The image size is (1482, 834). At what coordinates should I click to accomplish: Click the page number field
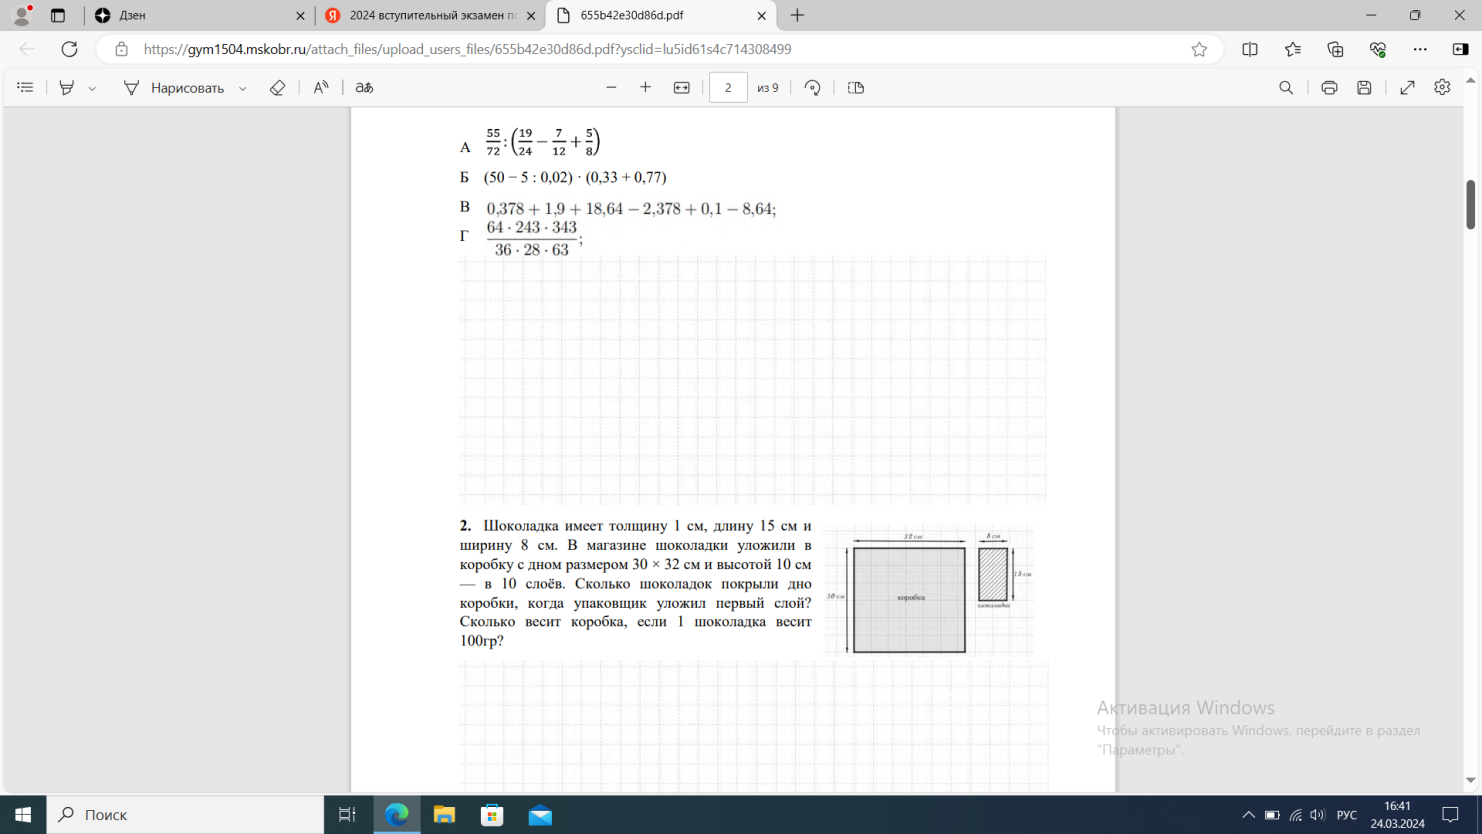(x=728, y=88)
